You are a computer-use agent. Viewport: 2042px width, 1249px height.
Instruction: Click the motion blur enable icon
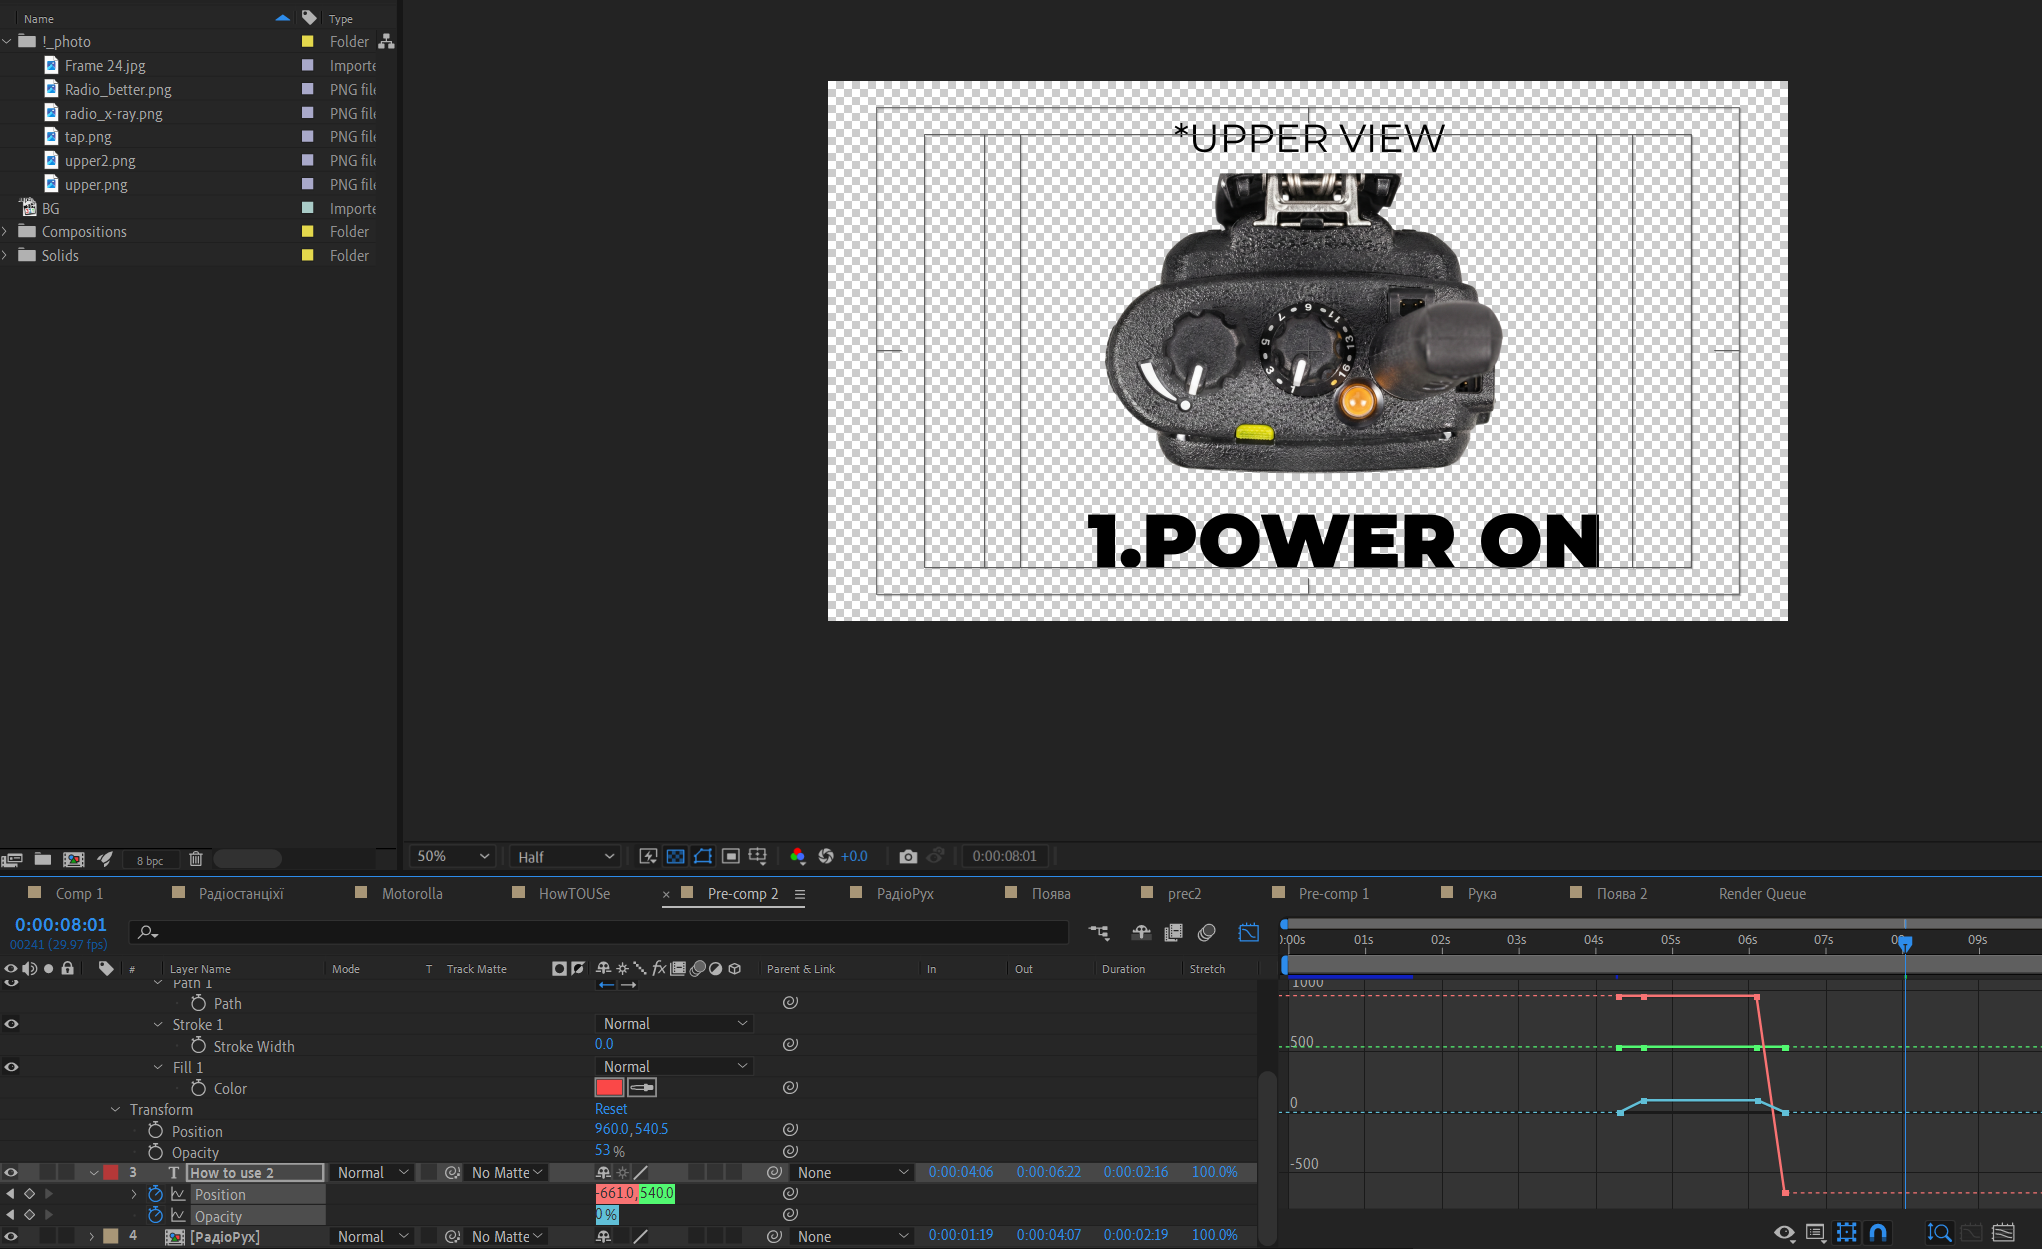[1206, 932]
